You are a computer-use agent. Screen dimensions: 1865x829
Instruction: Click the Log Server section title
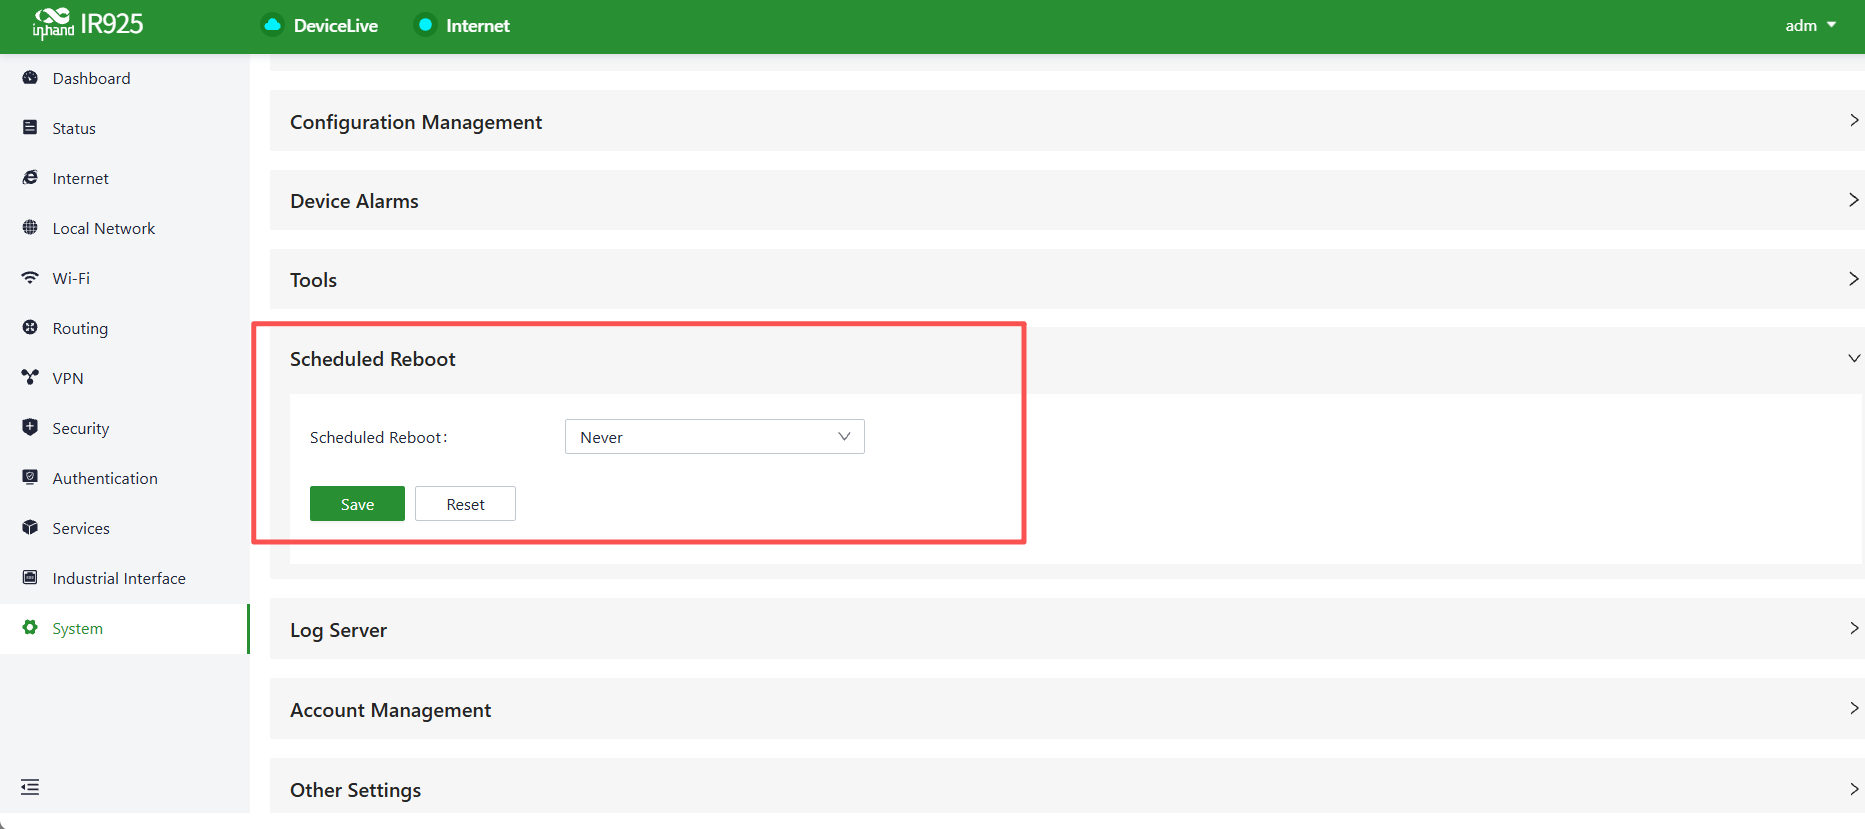pyautogui.click(x=338, y=631)
